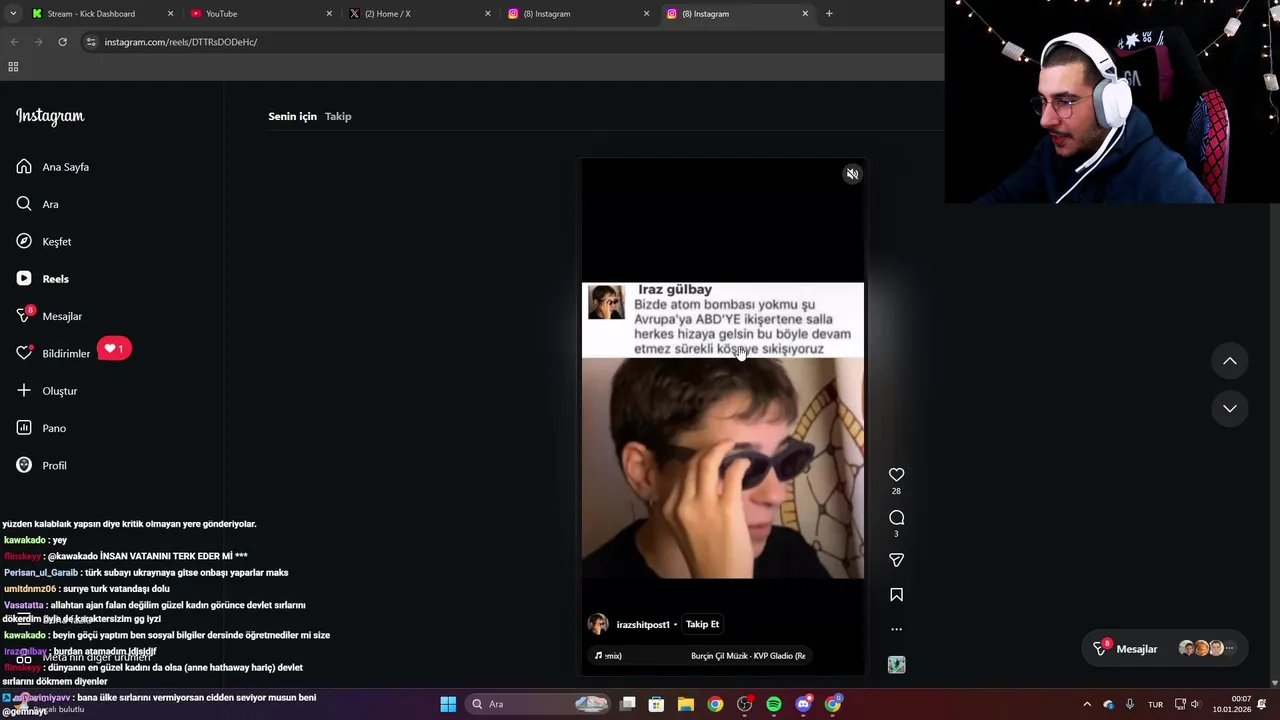Reload the Instagram page
1280x720 pixels.
(x=62, y=42)
